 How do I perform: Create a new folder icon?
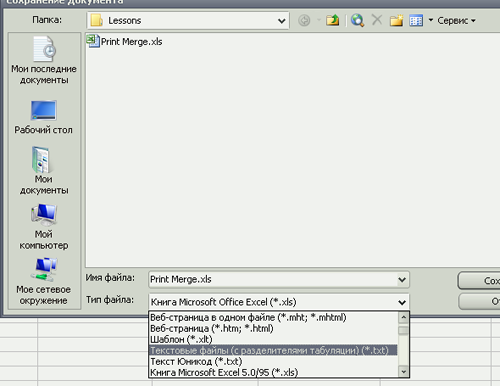(397, 20)
